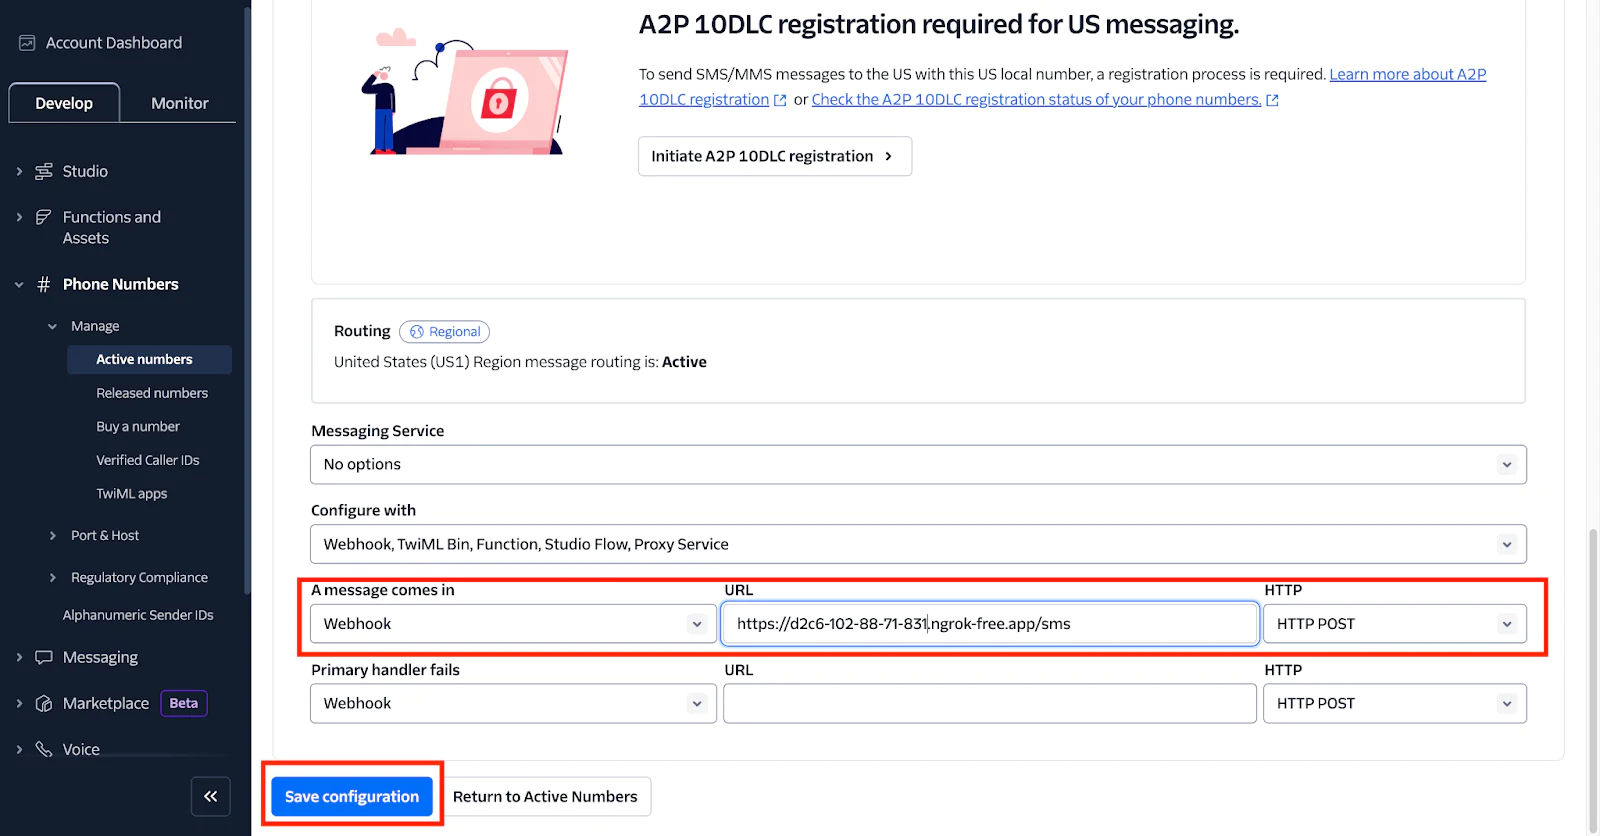Open Check the A2P 10DLC registration status link
Viewport: 1600px width, 836px height.
1037,100
